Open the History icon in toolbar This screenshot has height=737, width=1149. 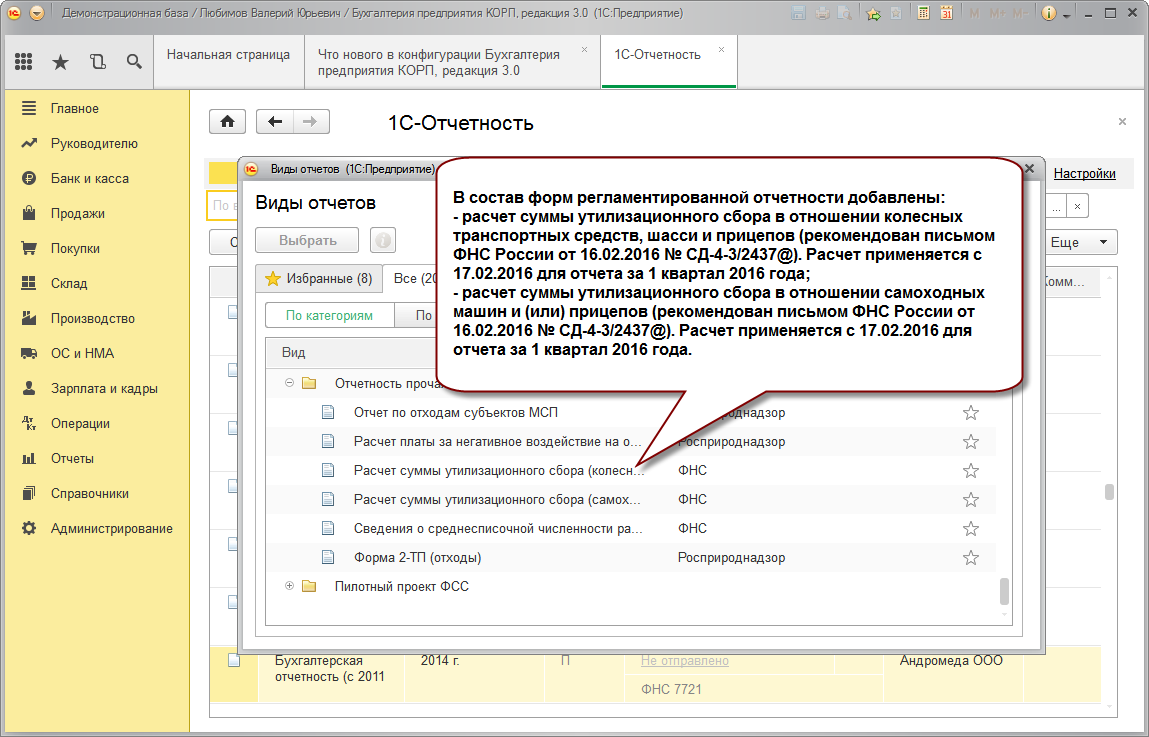click(97, 62)
